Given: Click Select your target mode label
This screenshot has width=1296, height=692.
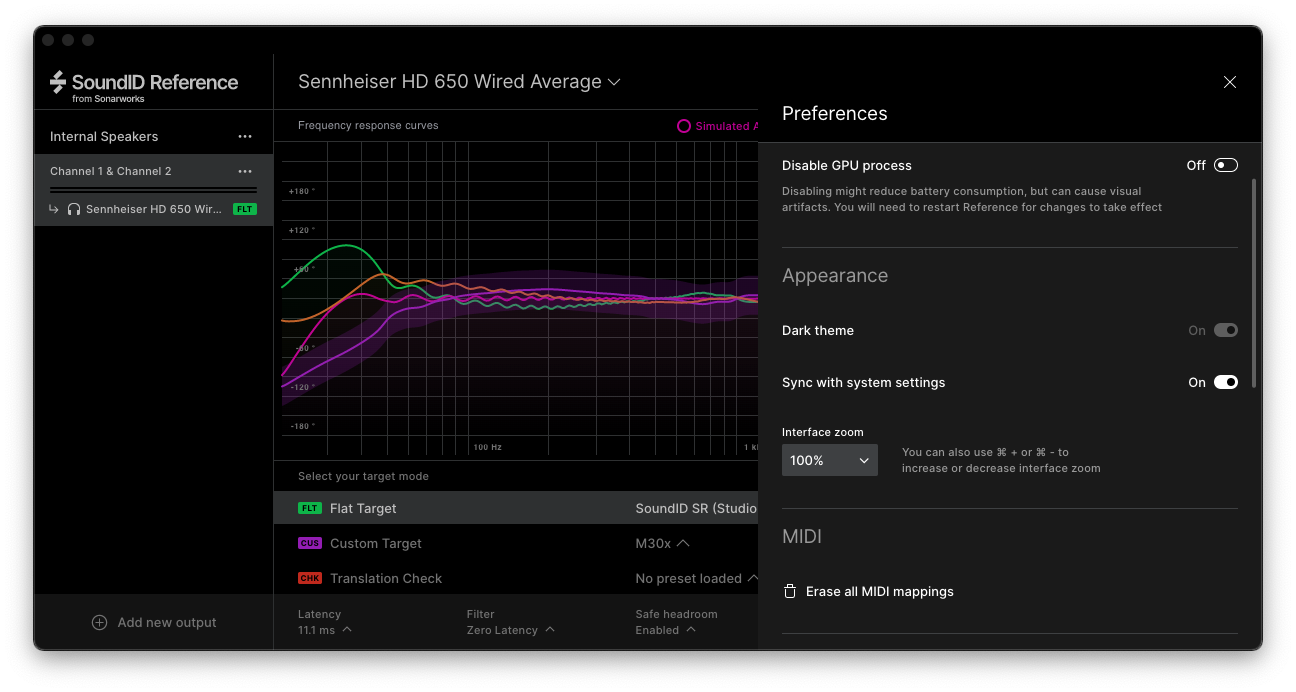Looking at the screenshot, I should 363,477.
